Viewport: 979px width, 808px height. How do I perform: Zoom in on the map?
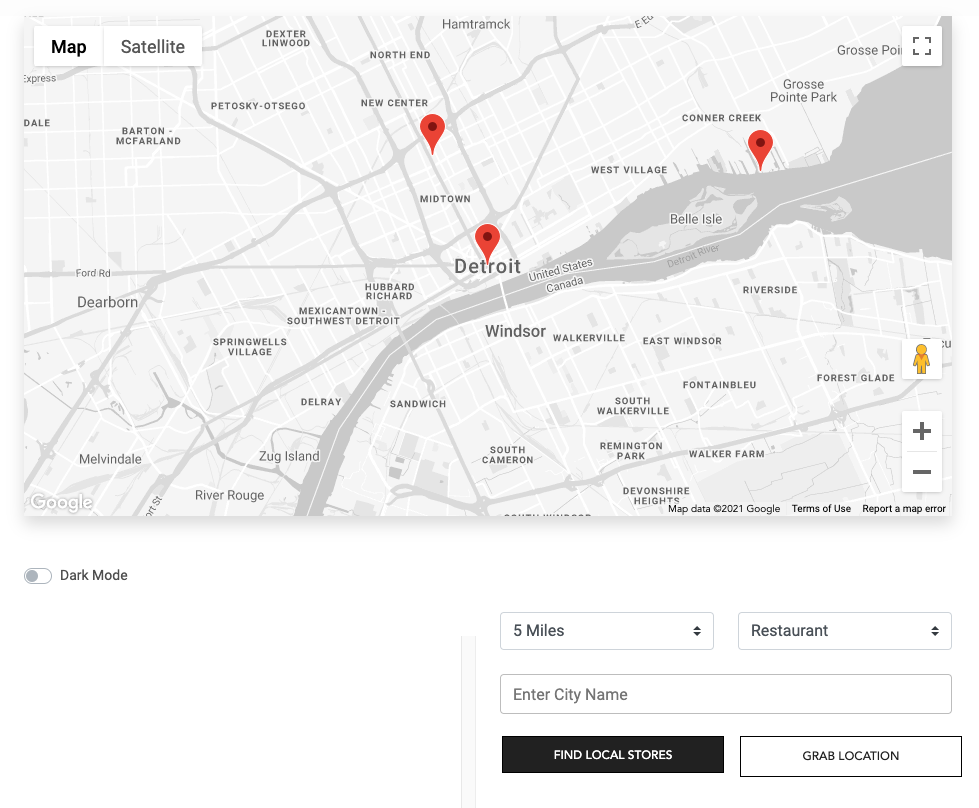pos(921,431)
